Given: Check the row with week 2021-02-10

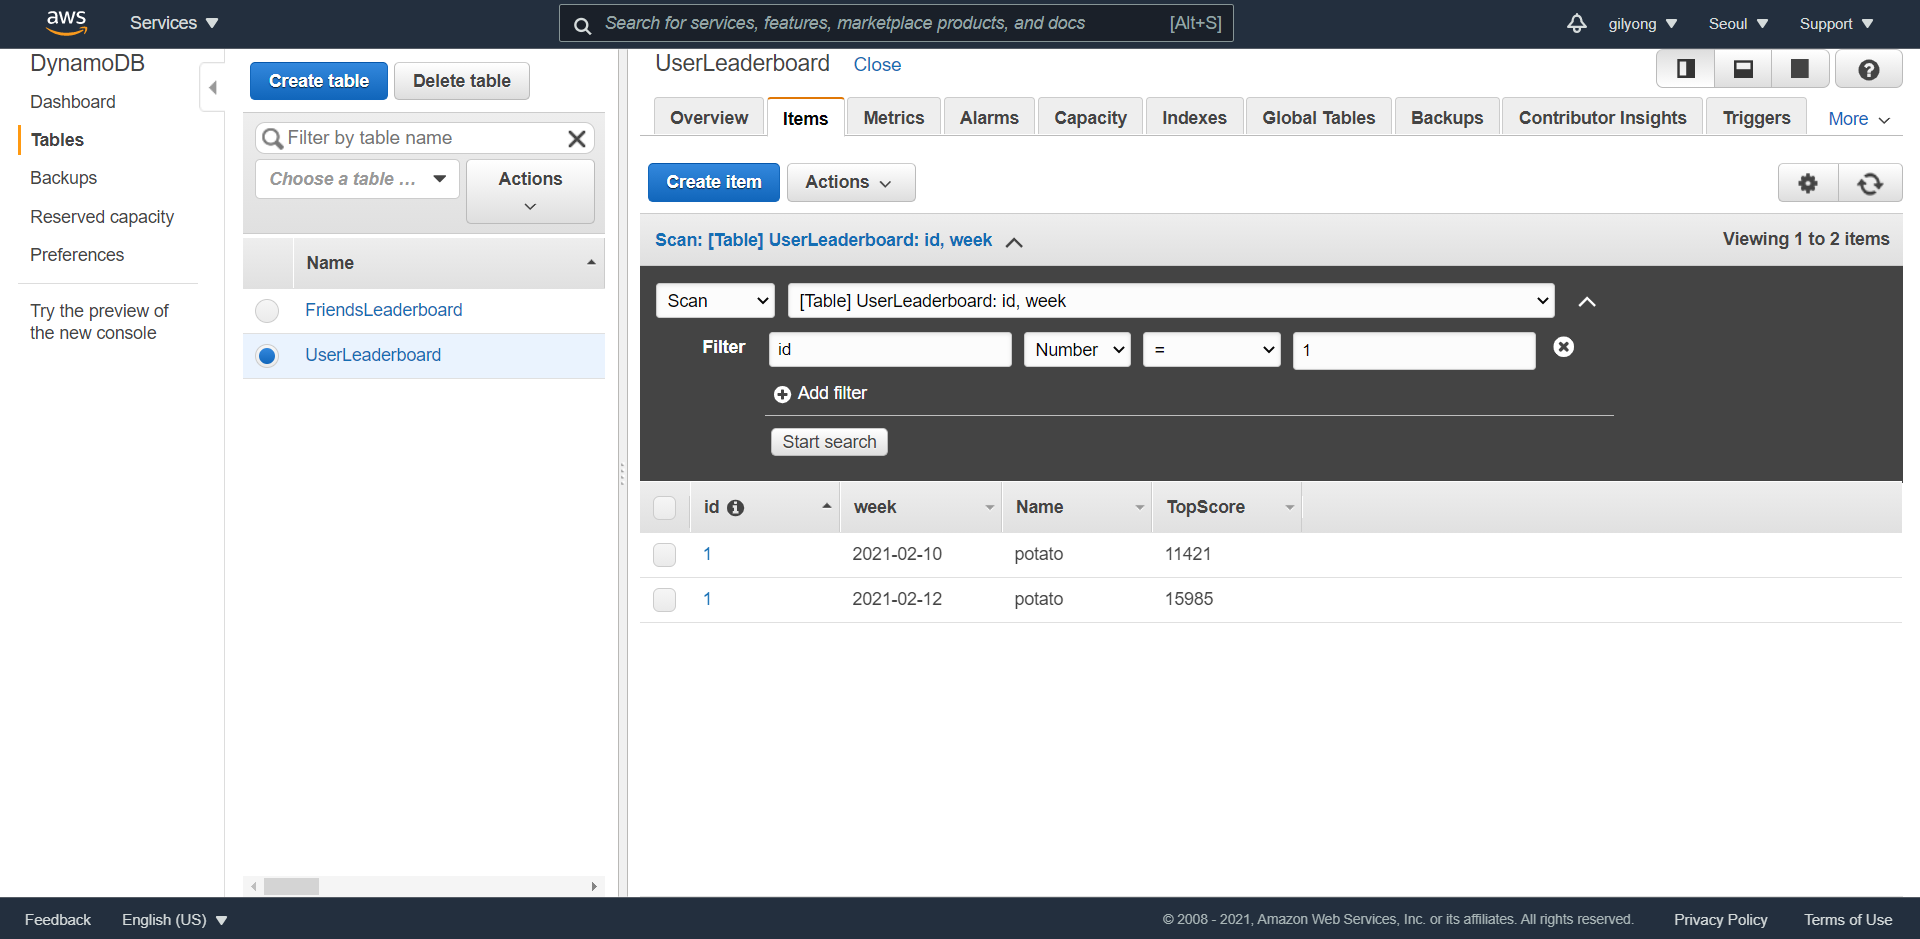Looking at the screenshot, I should click(x=664, y=555).
